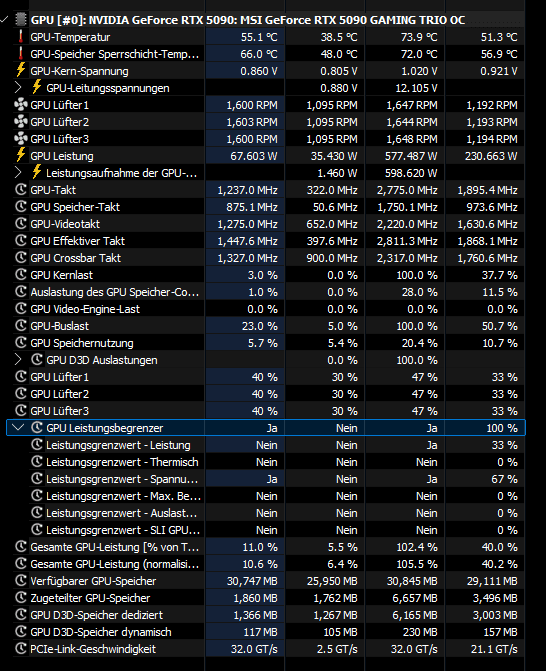The image size is (546, 671).
Task: Click the 2,775.0 MHz maximum GPU clock value
Action: 407,190
